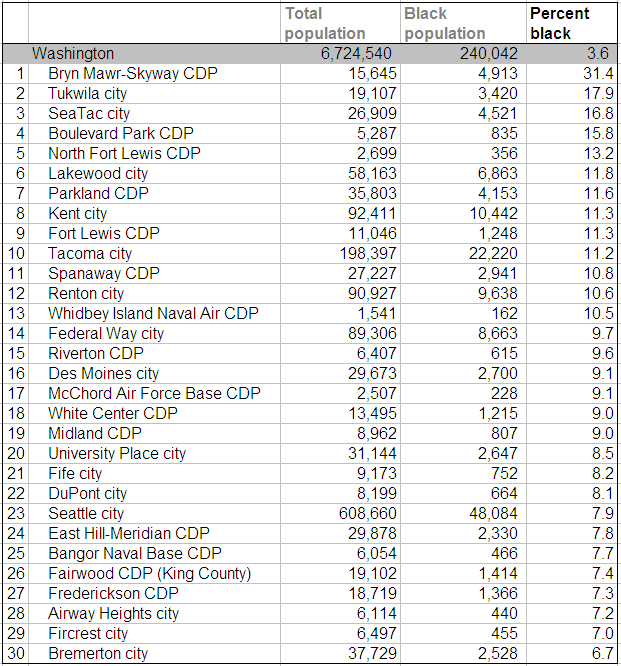Click Seattle total population 608,660
This screenshot has width=621, height=666.
point(368,513)
